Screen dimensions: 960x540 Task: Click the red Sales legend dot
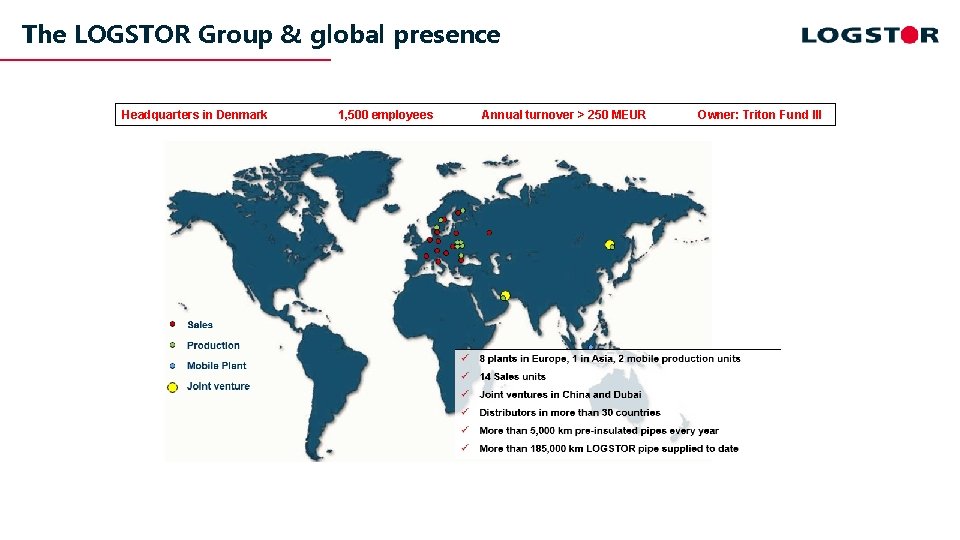[x=173, y=324]
